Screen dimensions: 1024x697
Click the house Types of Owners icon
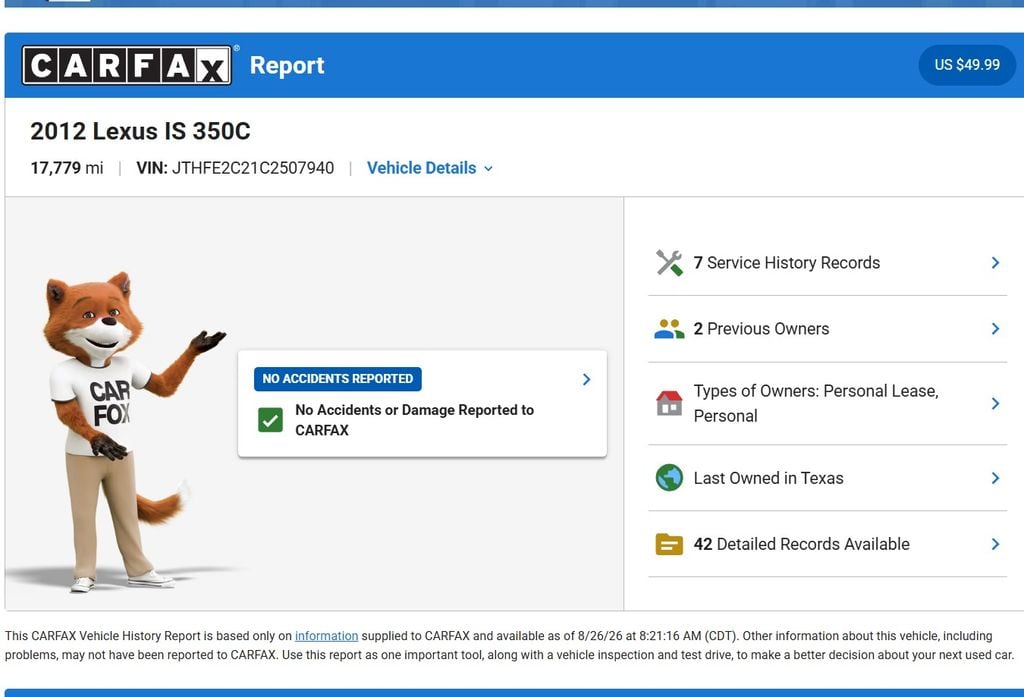click(x=669, y=403)
